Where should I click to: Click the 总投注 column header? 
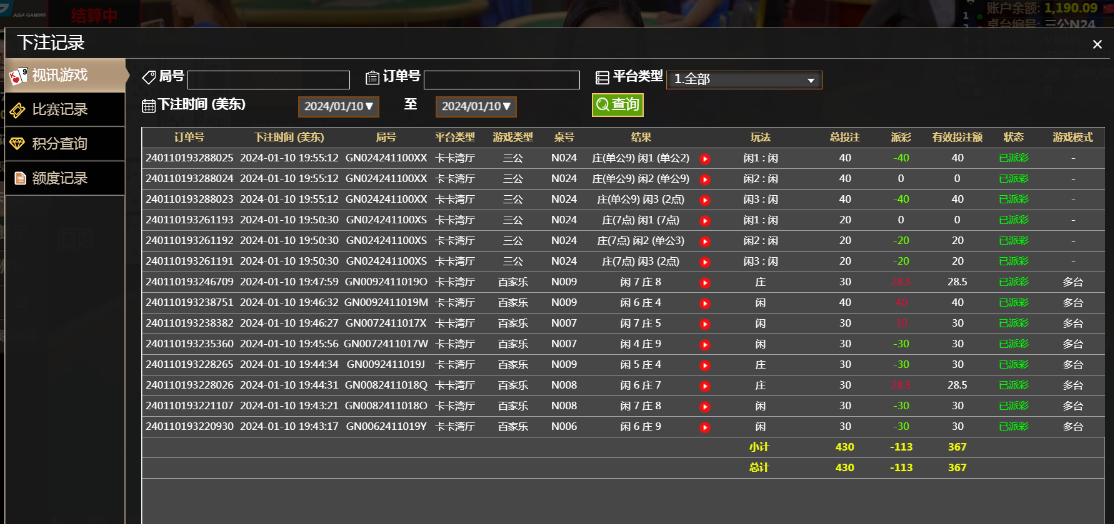(x=845, y=137)
